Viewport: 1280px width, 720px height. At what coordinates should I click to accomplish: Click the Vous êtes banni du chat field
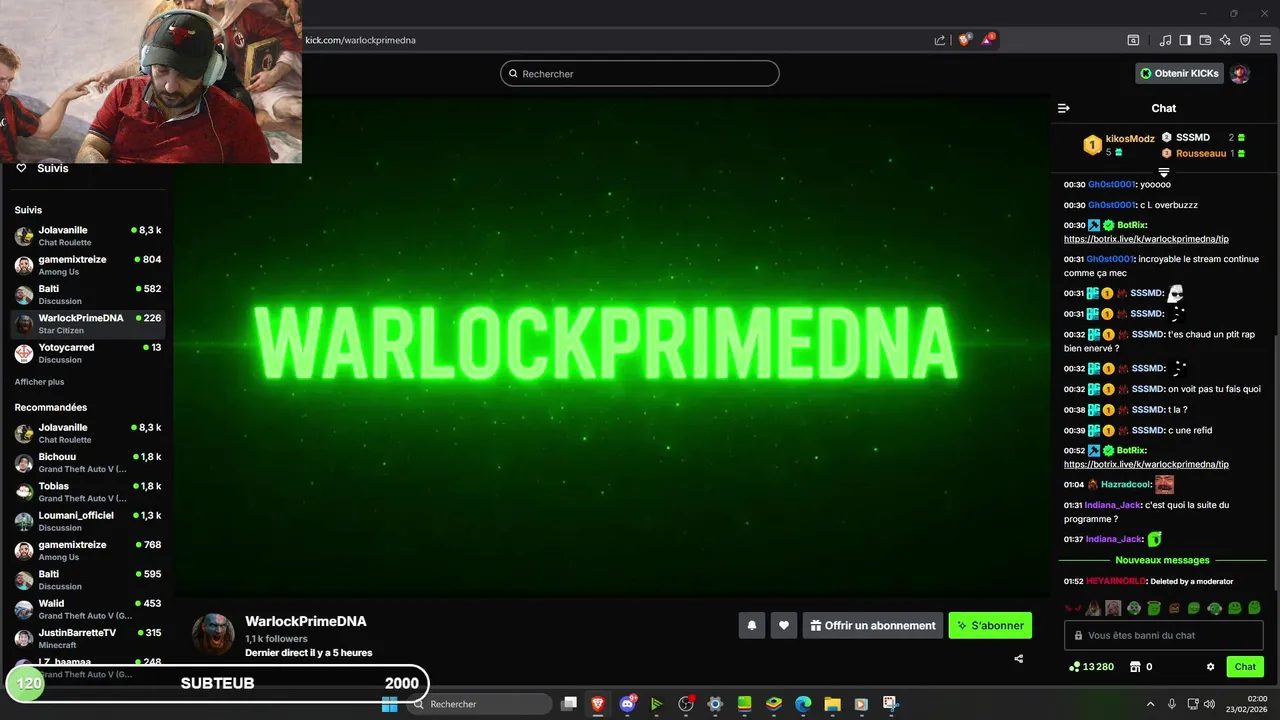1164,635
